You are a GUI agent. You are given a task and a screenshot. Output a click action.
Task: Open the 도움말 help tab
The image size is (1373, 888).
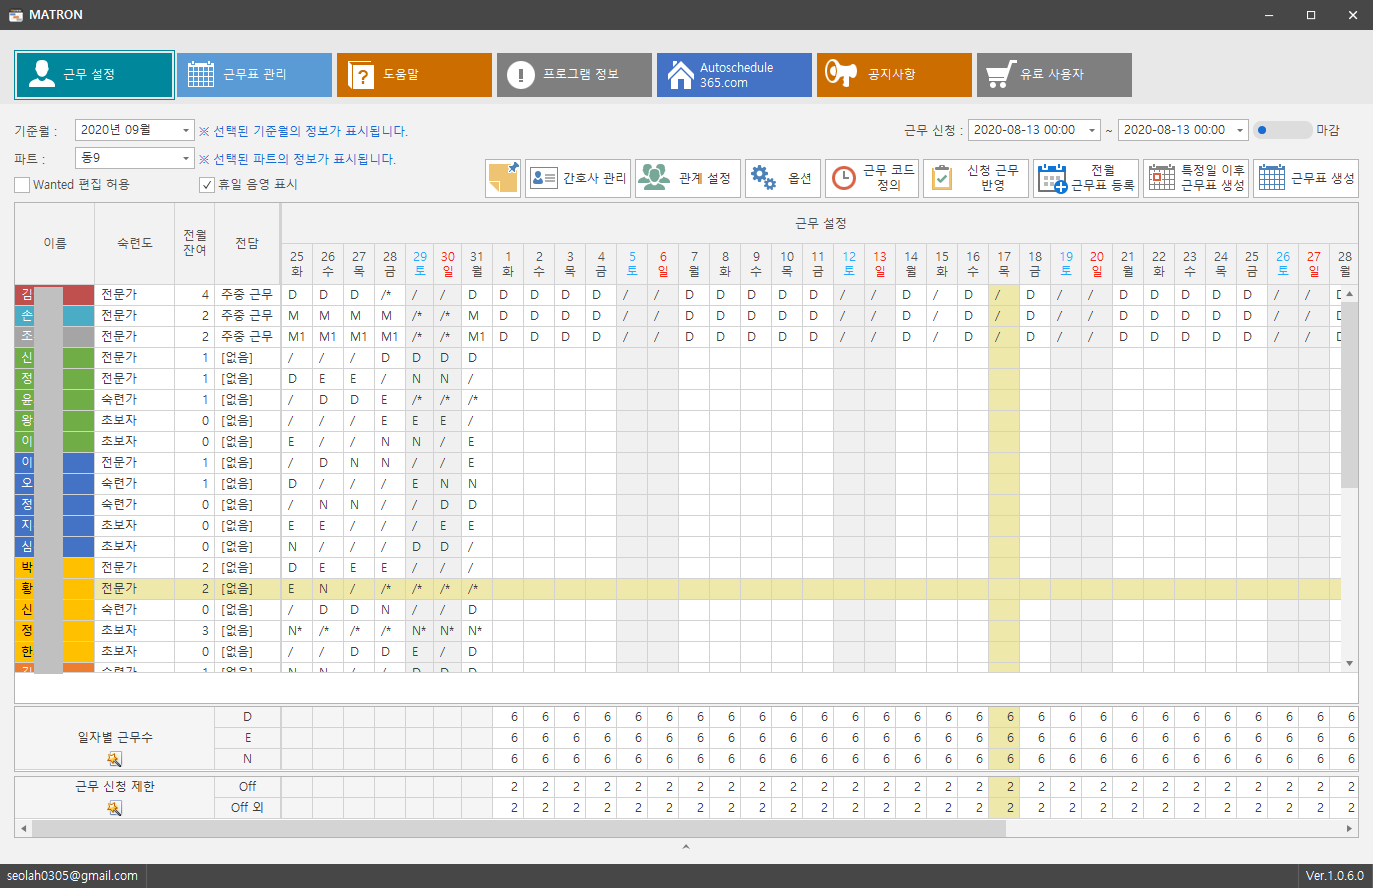pyautogui.click(x=414, y=75)
